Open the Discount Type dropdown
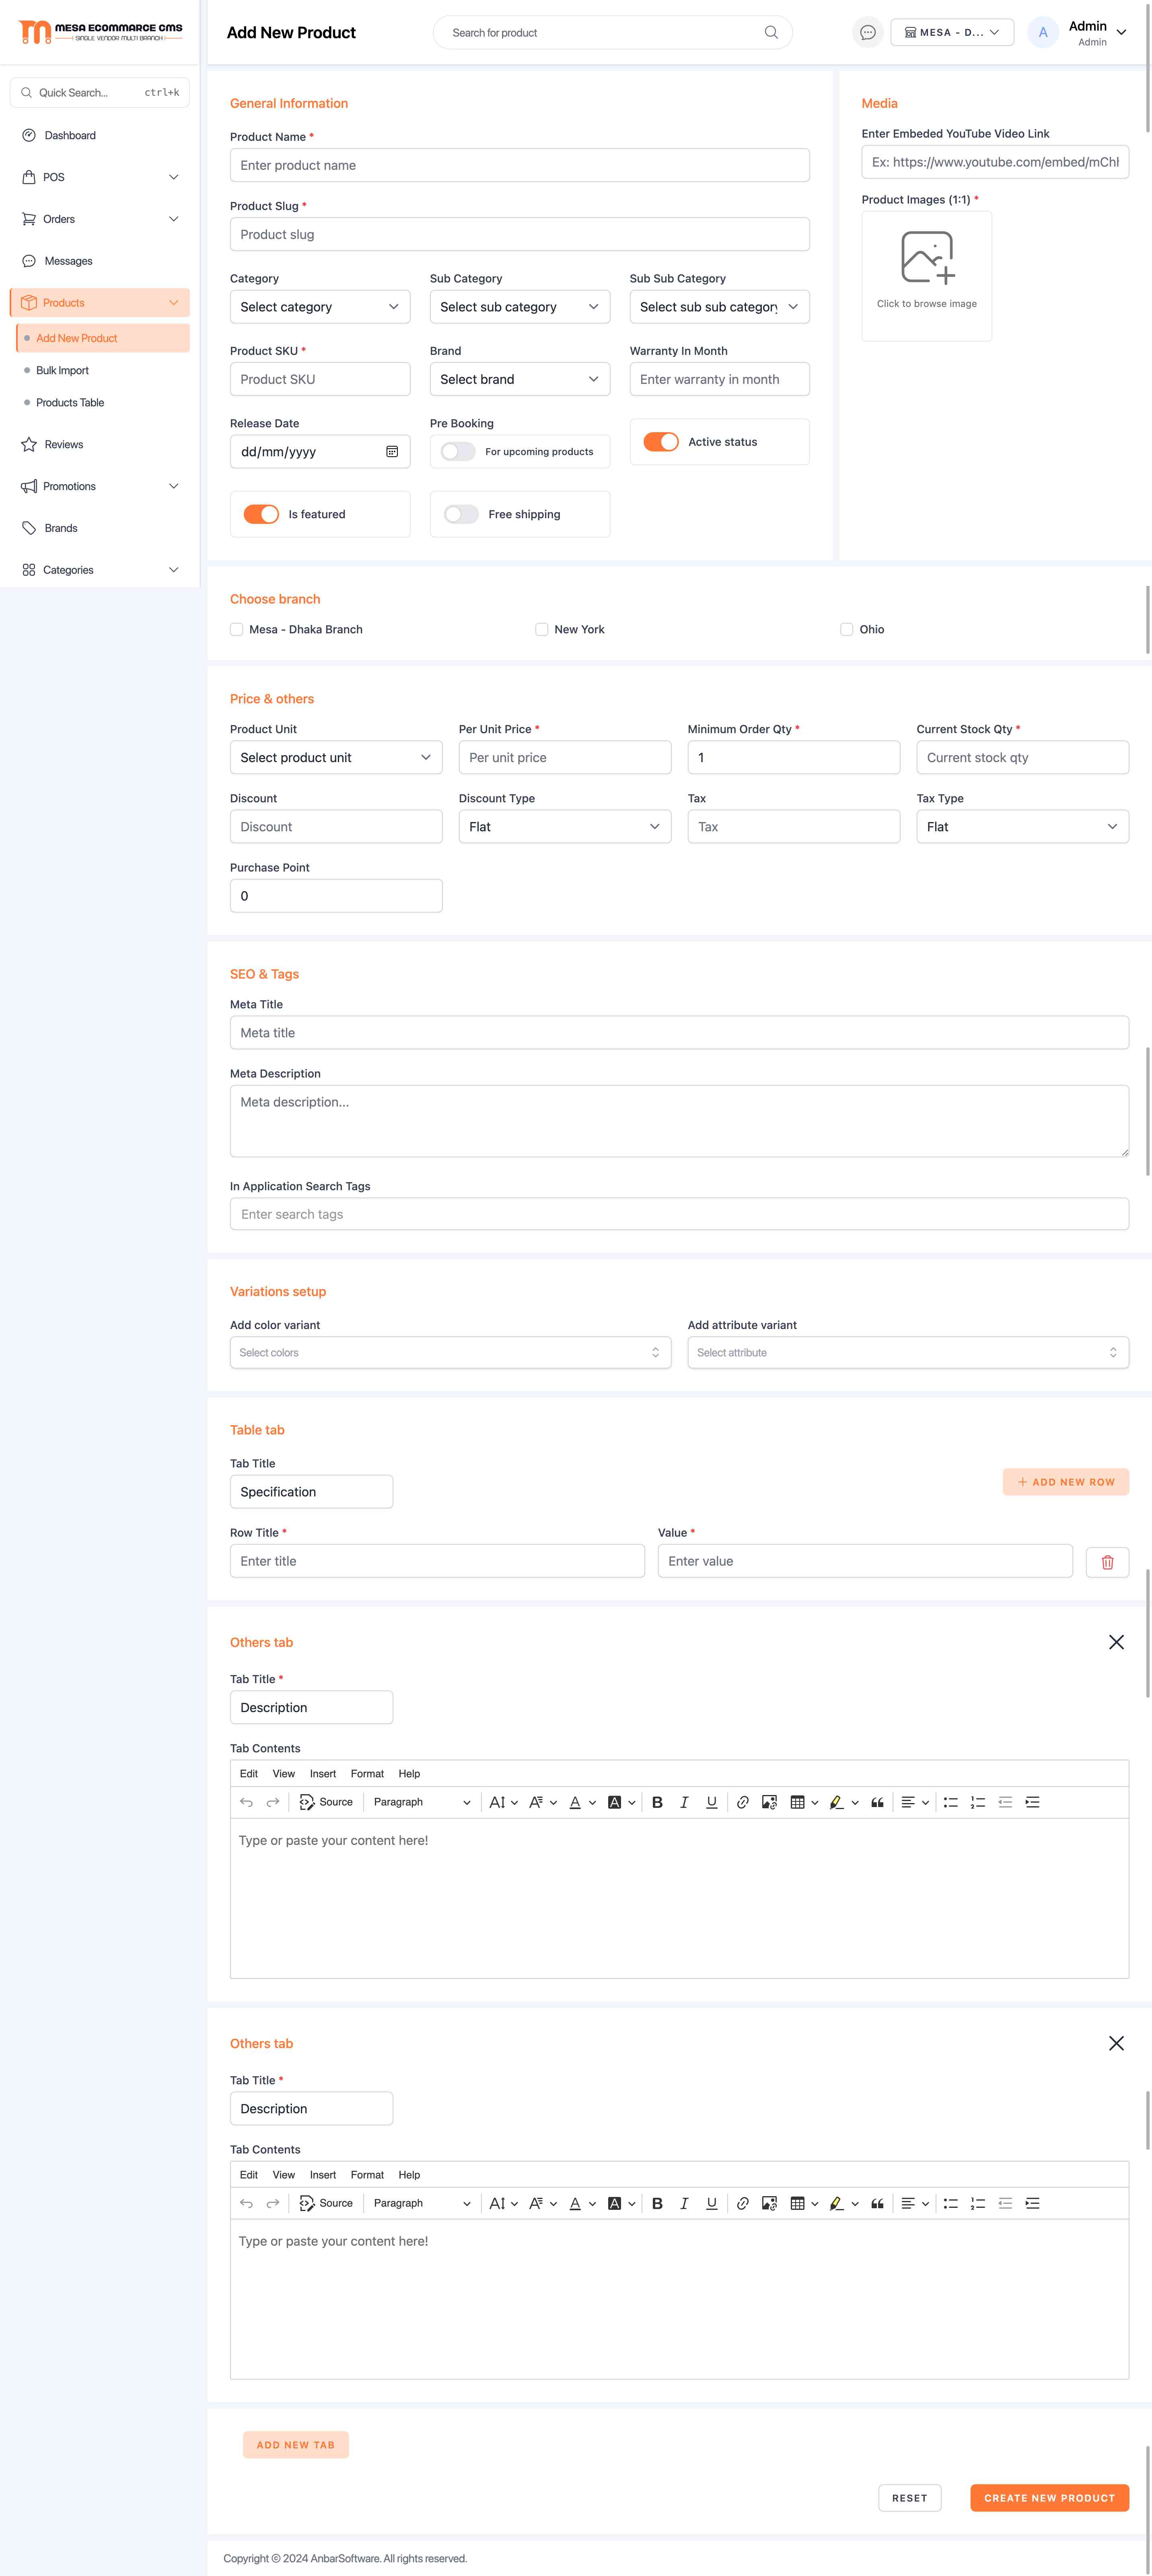The height and width of the screenshot is (2576, 1152). coord(565,826)
